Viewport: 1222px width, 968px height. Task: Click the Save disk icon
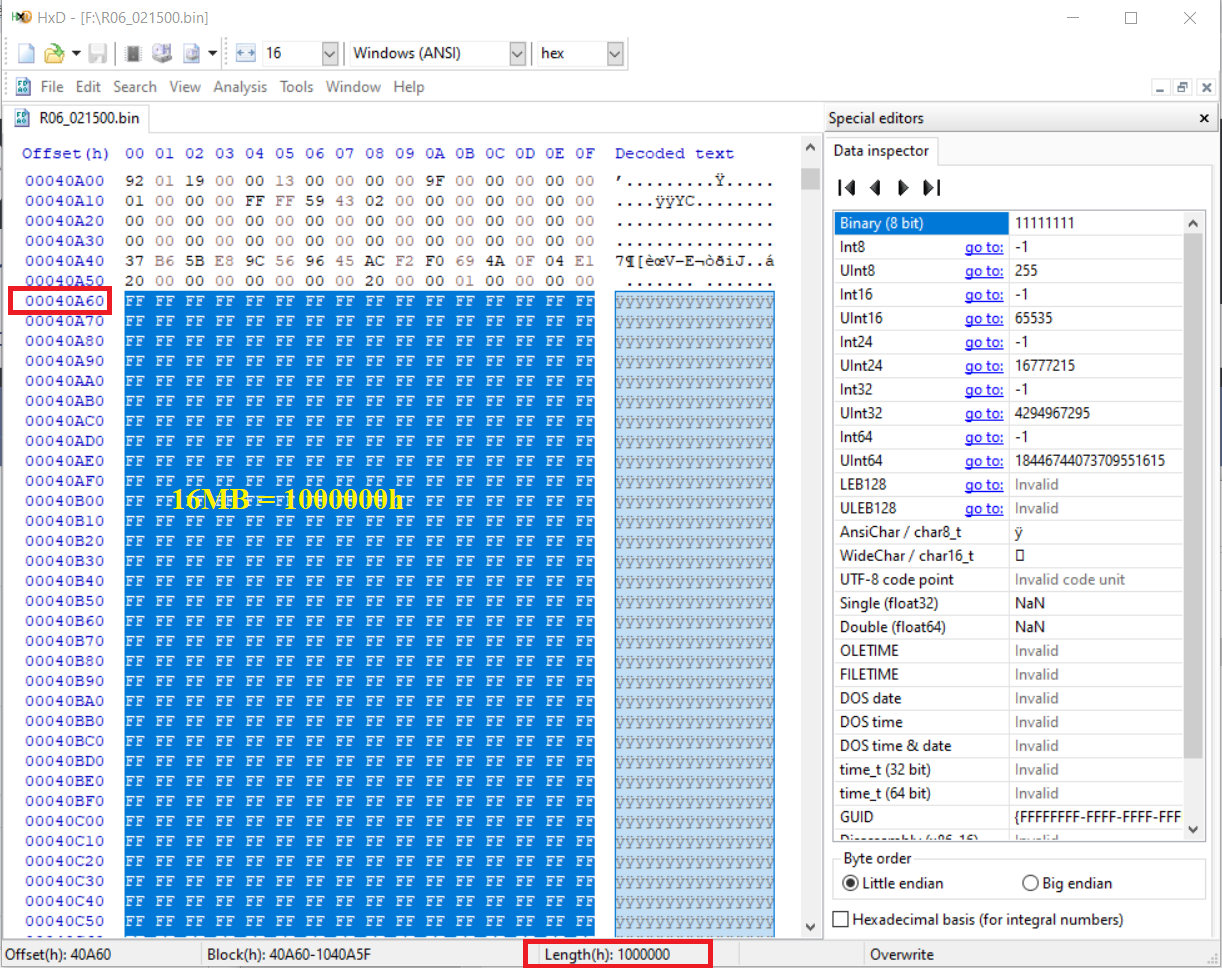(98, 53)
